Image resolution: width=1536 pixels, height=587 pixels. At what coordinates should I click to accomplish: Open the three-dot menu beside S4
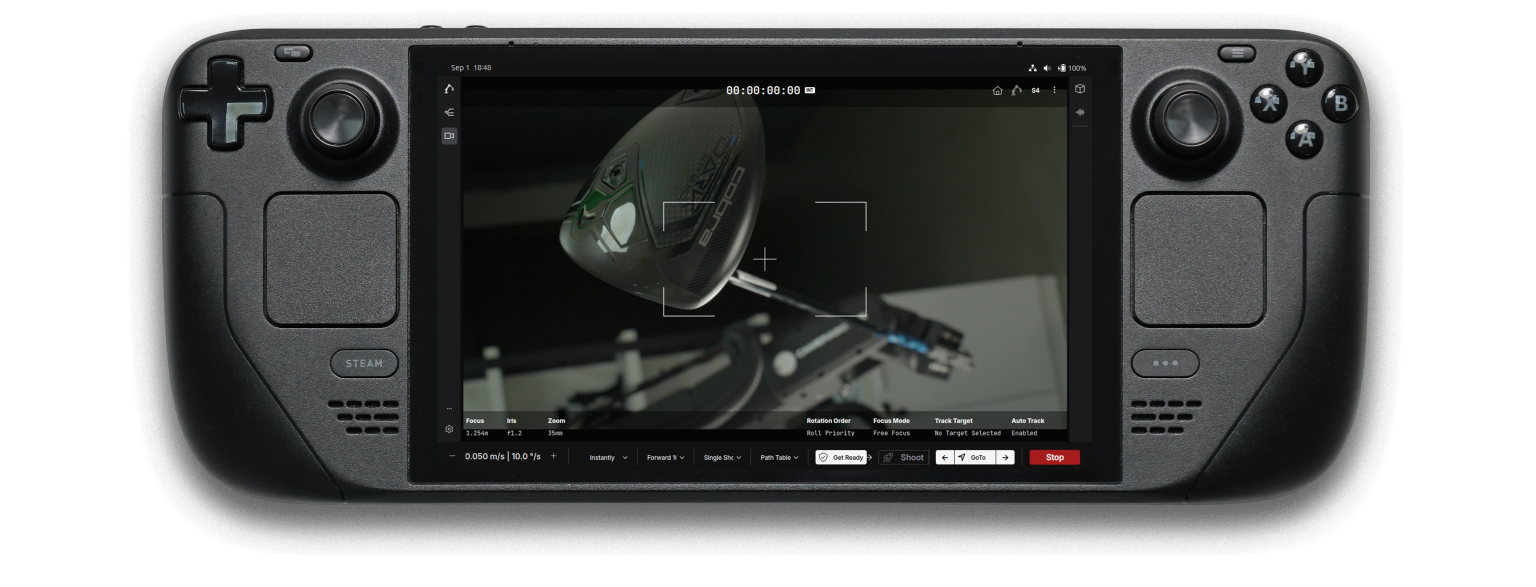1054,90
